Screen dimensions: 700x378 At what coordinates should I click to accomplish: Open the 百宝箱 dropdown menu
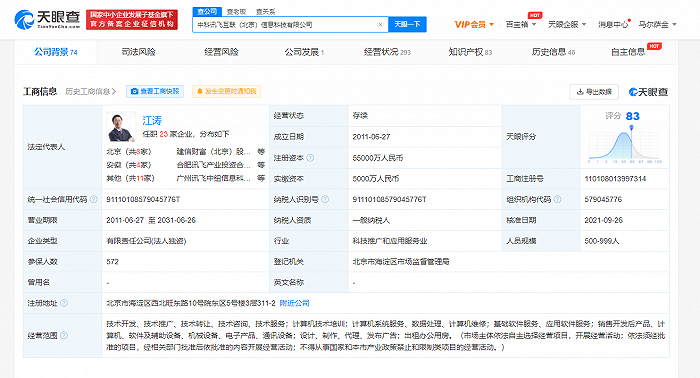click(x=521, y=25)
